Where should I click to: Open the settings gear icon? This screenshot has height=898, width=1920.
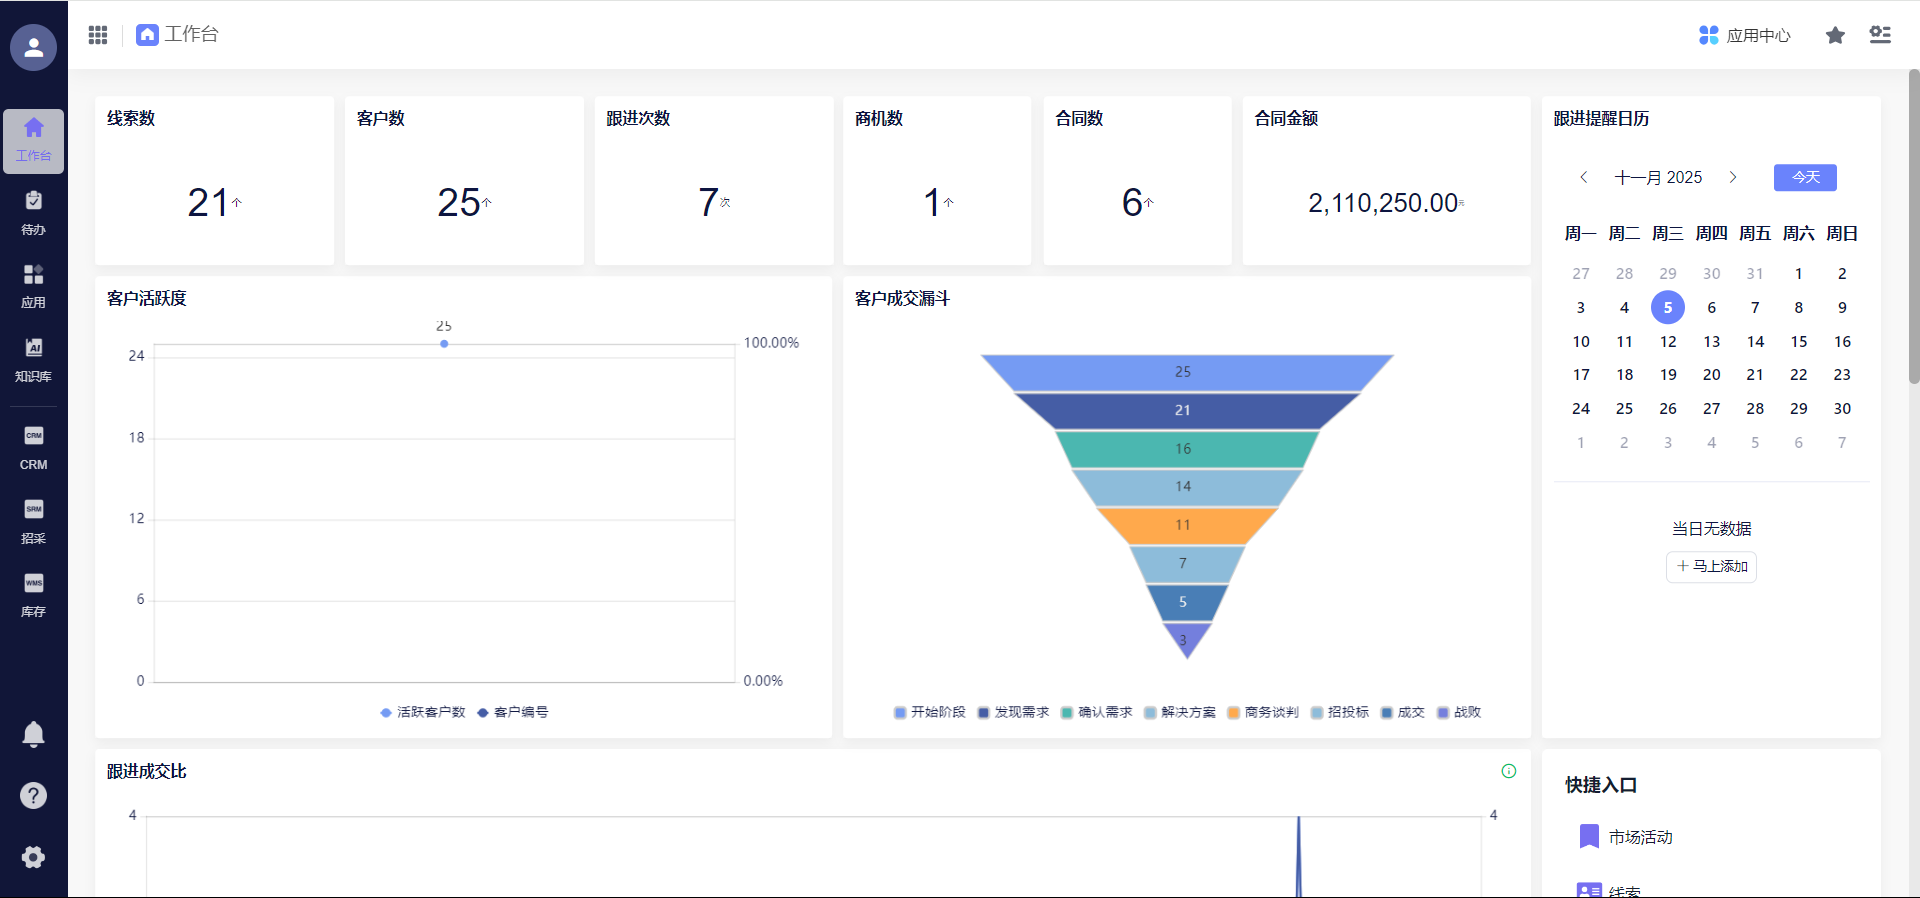tap(33, 857)
